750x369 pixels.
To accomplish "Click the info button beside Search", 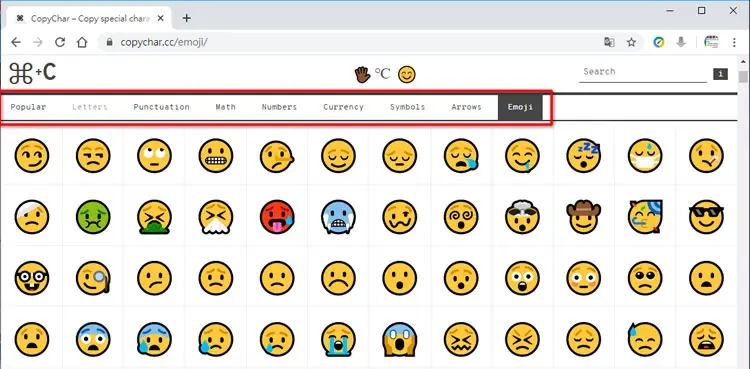I will click(720, 74).
